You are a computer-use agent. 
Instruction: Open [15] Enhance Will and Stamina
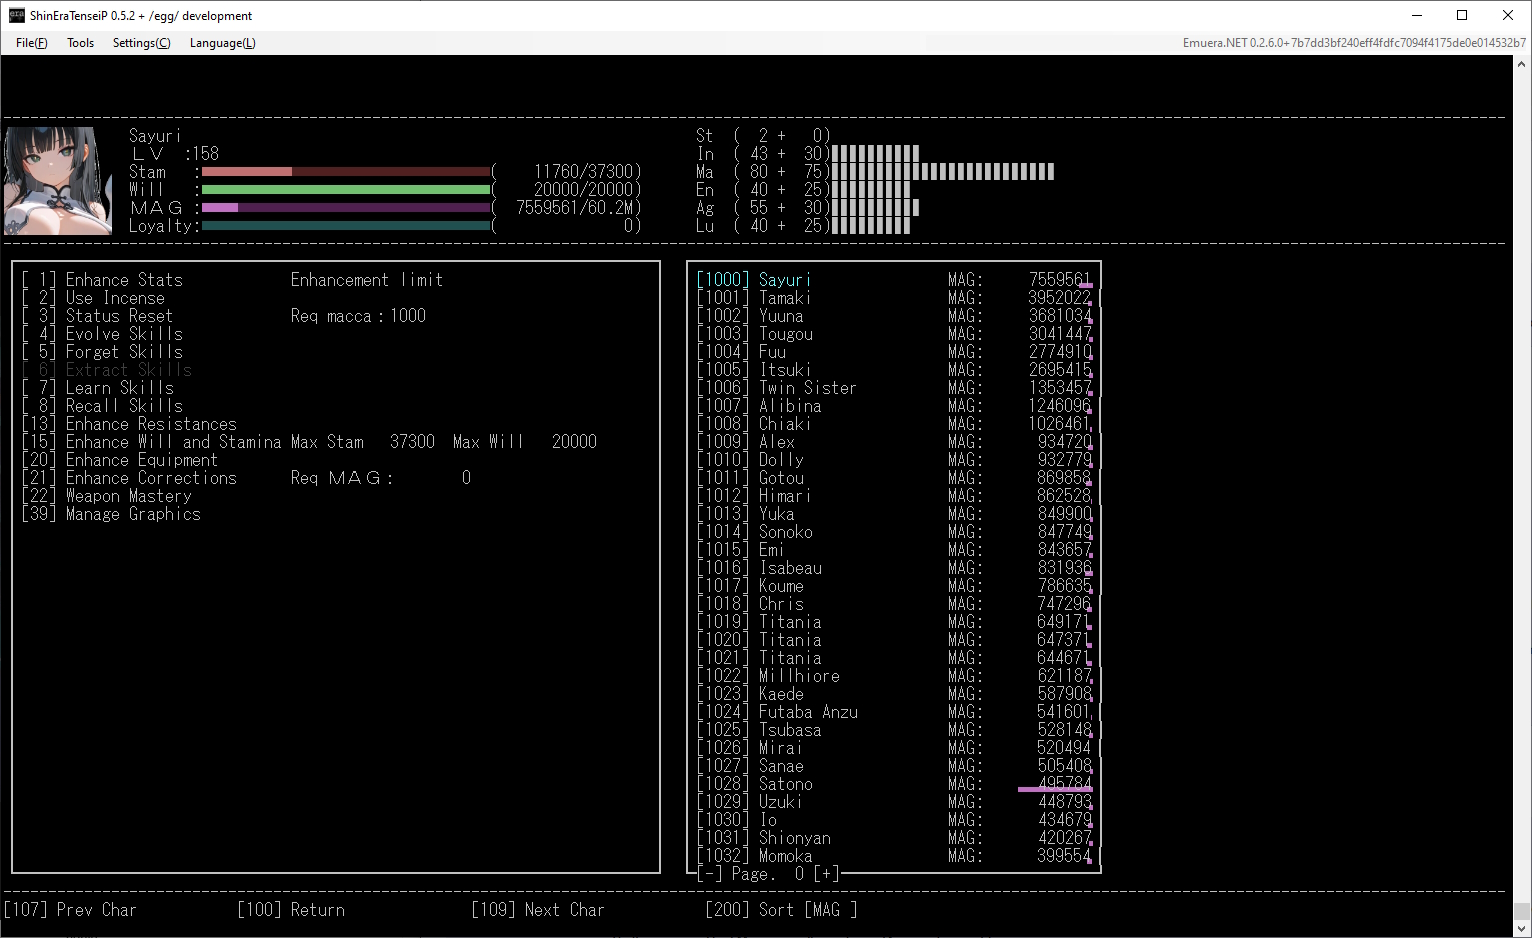pos(151,442)
